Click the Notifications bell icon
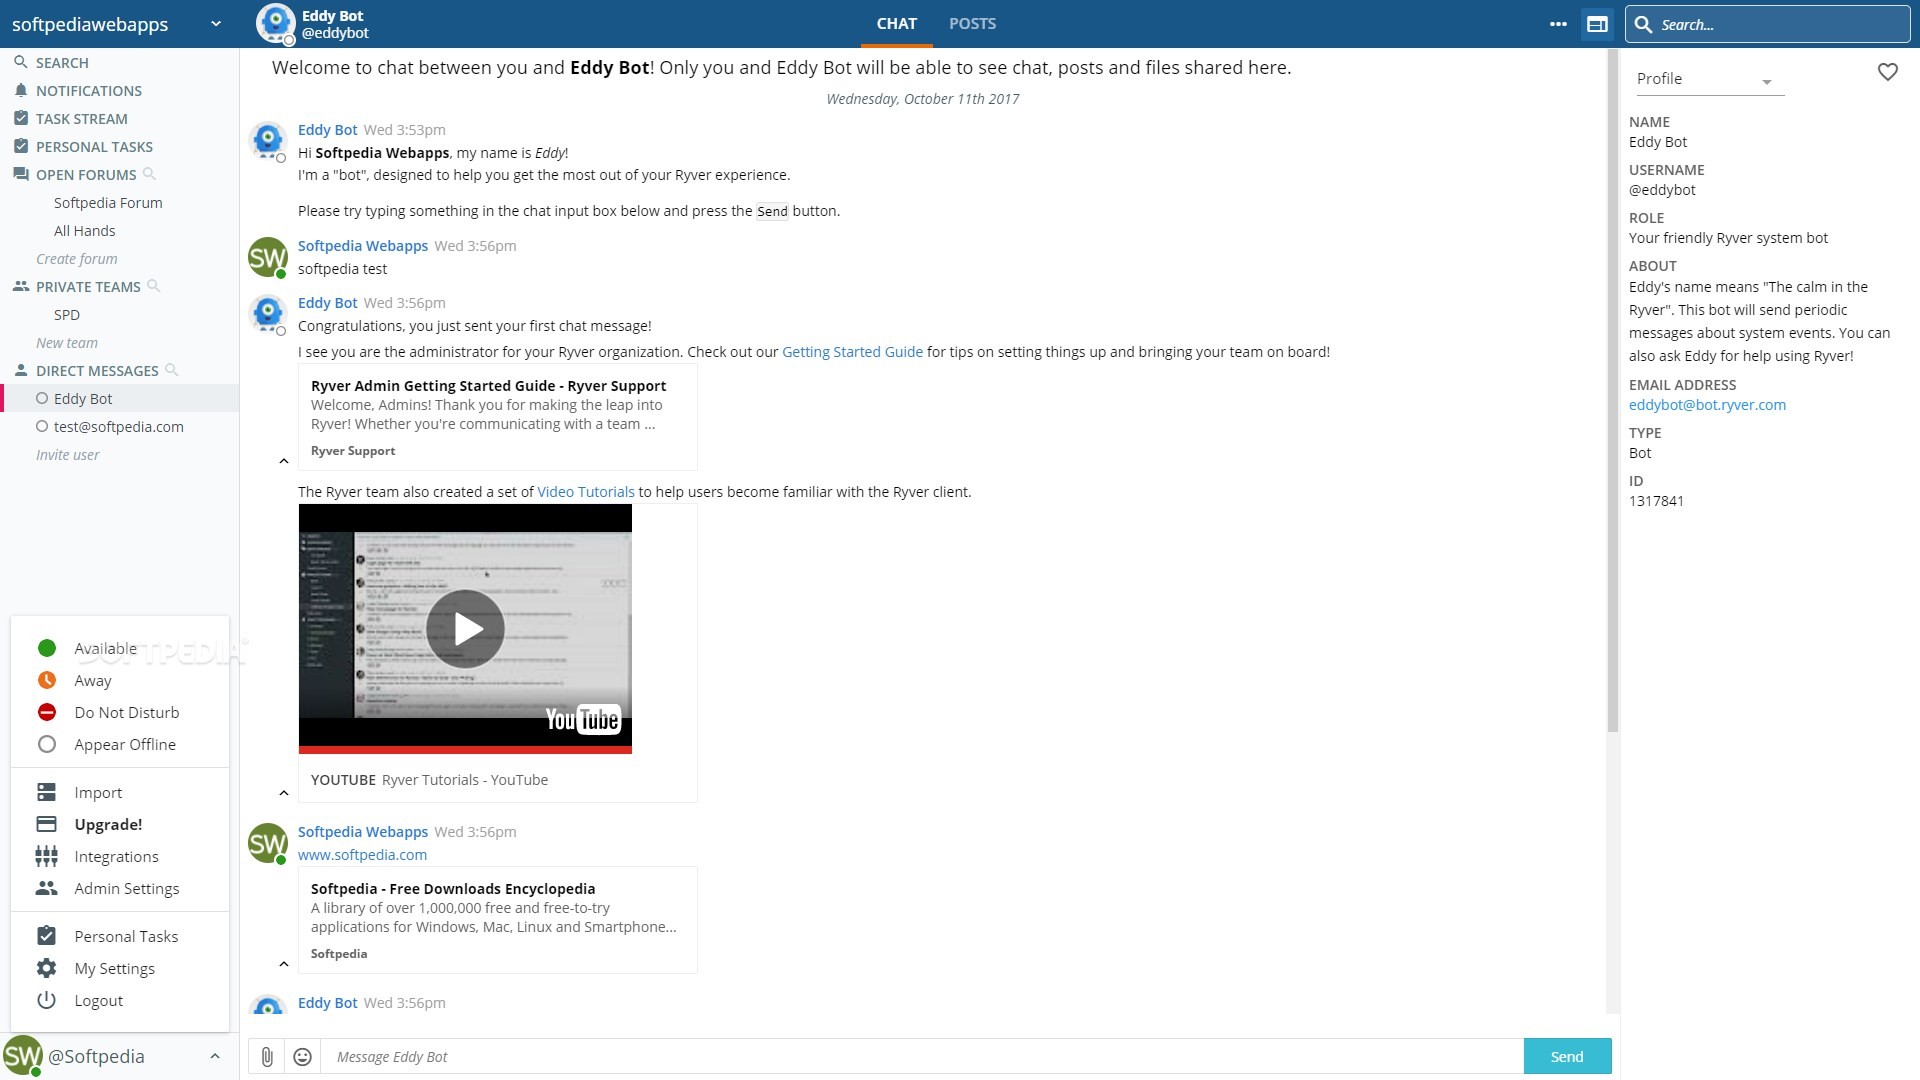This screenshot has height=1080, width=1920. (20, 90)
